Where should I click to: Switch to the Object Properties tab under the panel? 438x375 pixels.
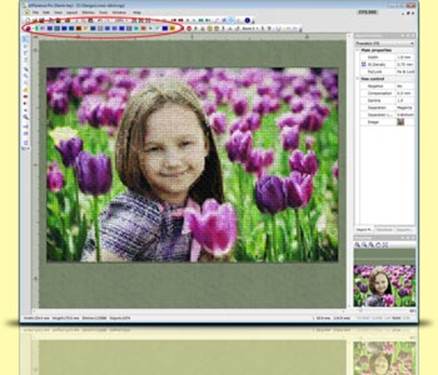(x=364, y=230)
